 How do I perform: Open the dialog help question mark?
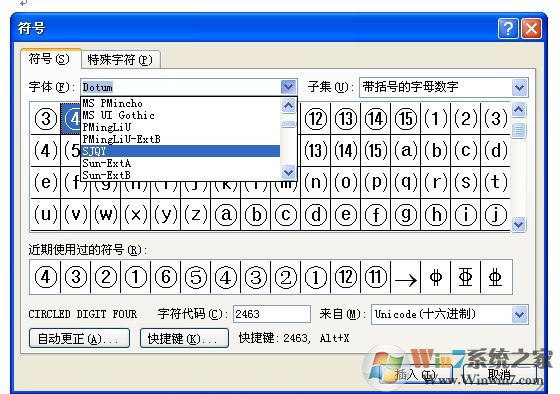[508, 28]
